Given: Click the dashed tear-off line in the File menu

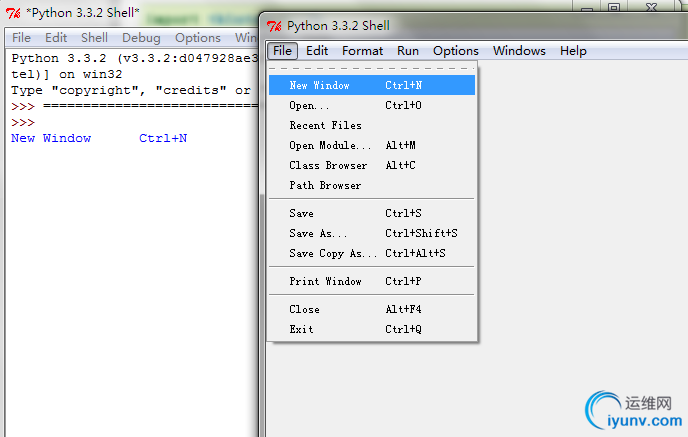Looking at the screenshot, I should coord(372,68).
